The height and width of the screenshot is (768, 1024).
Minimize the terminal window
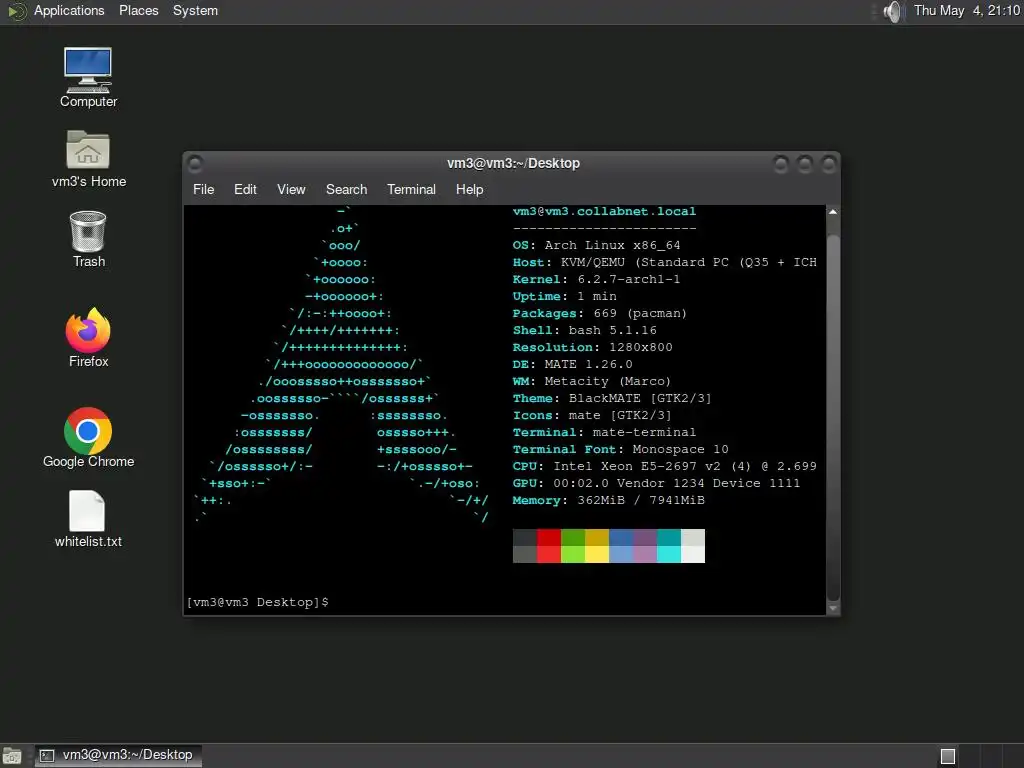[780, 163]
